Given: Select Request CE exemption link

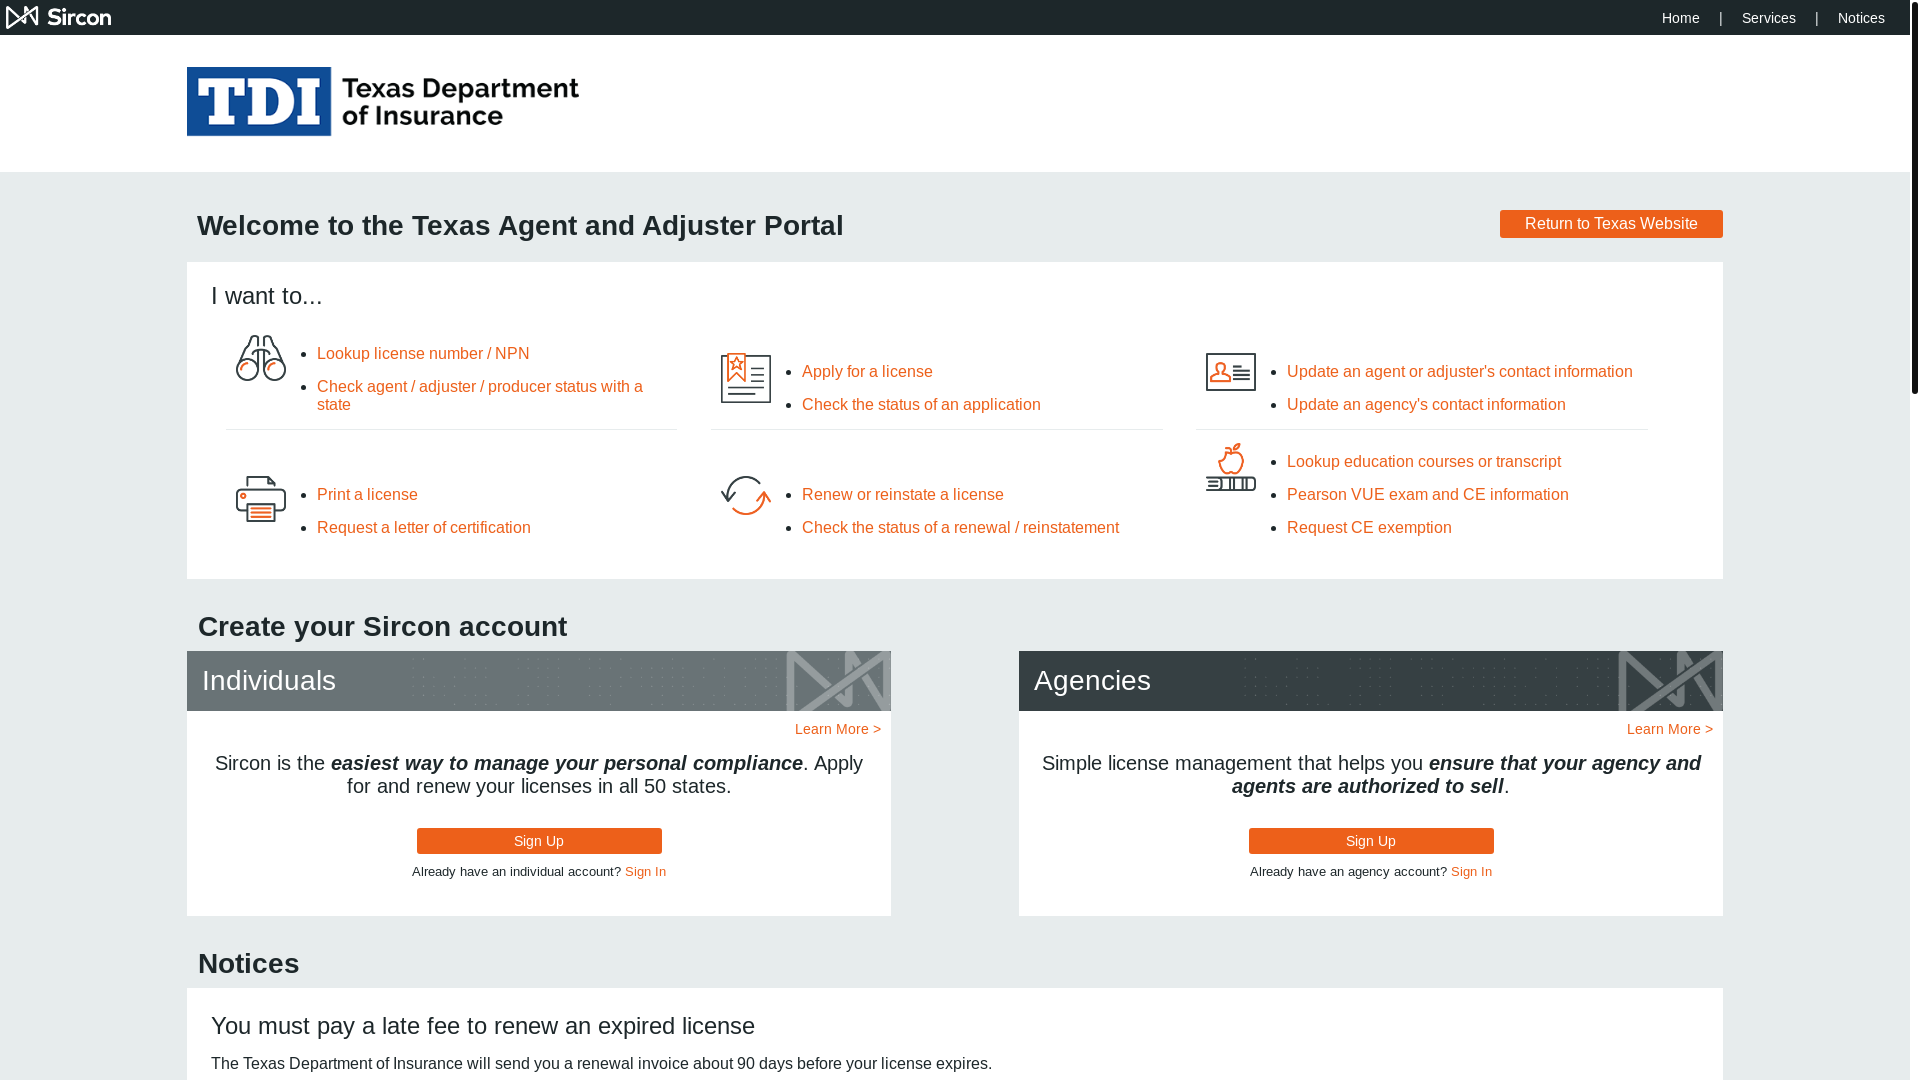Looking at the screenshot, I should coord(1369,528).
